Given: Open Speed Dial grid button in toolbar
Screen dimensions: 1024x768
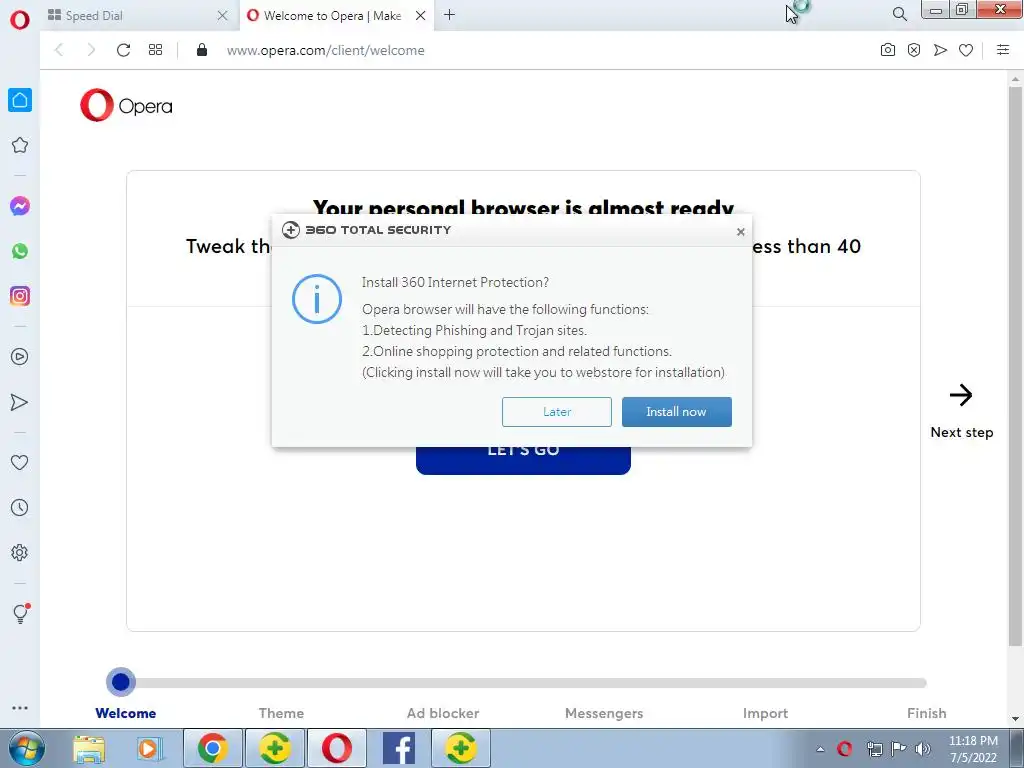Looking at the screenshot, I should [155, 50].
